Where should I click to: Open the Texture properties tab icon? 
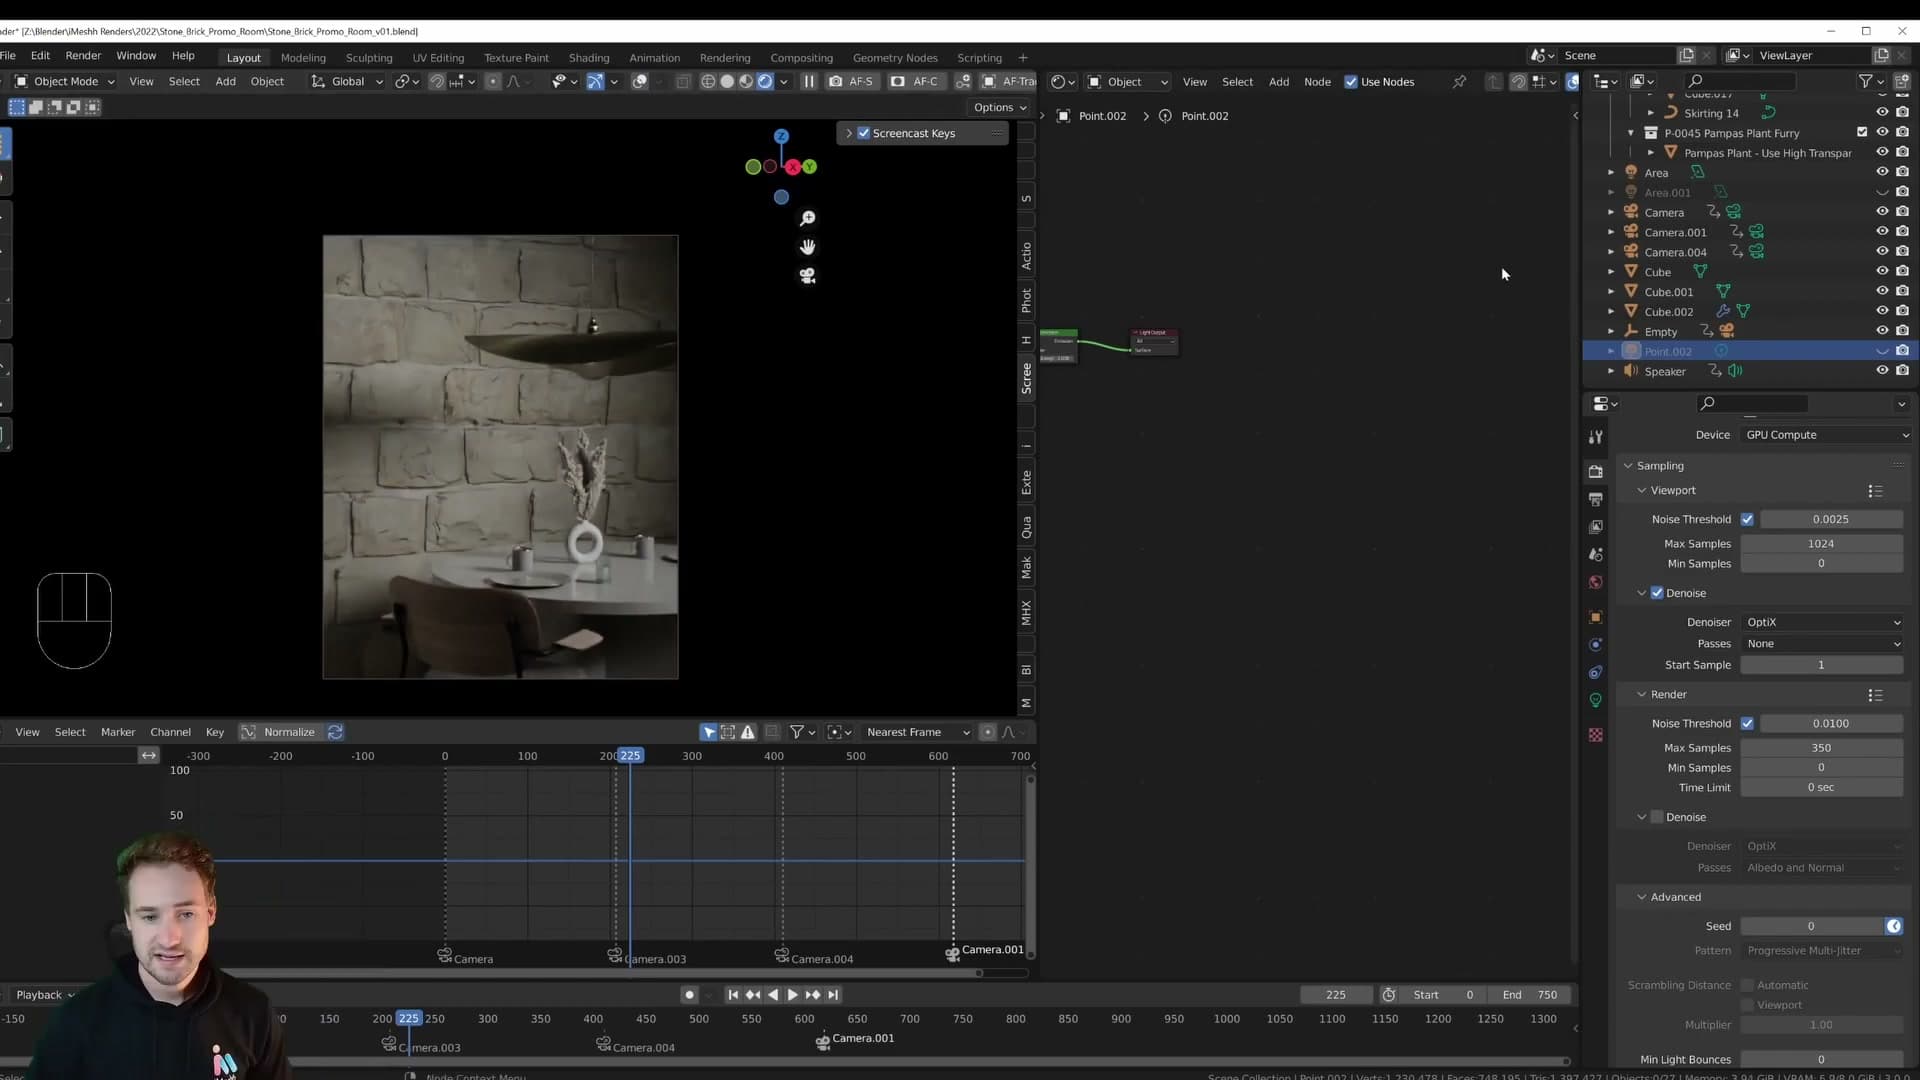pos(1596,735)
